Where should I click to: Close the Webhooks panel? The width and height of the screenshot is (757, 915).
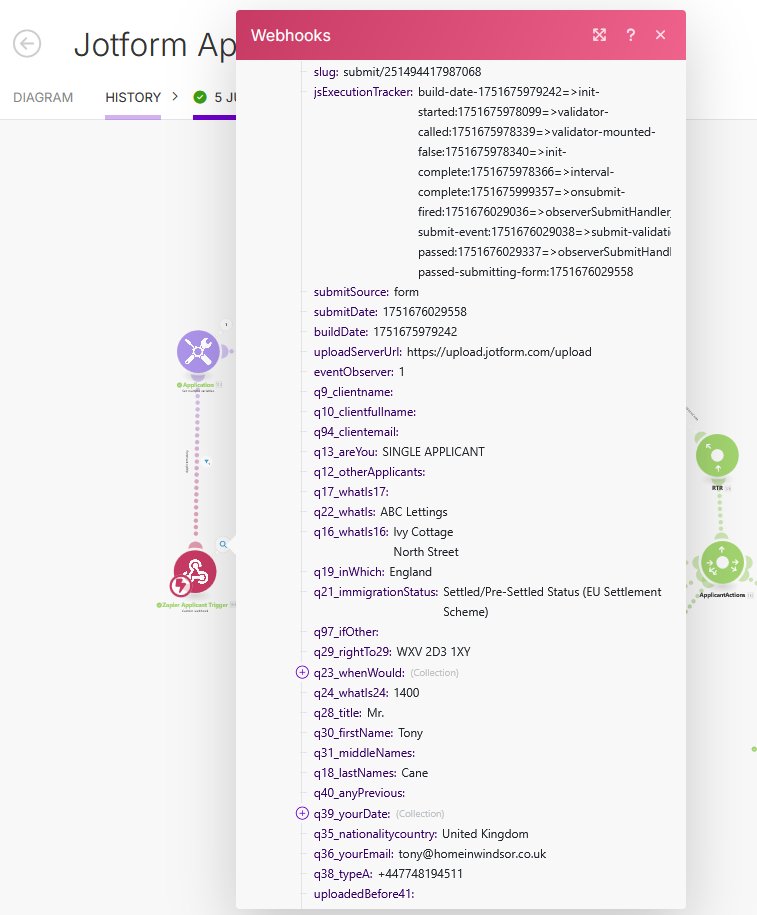[x=661, y=35]
